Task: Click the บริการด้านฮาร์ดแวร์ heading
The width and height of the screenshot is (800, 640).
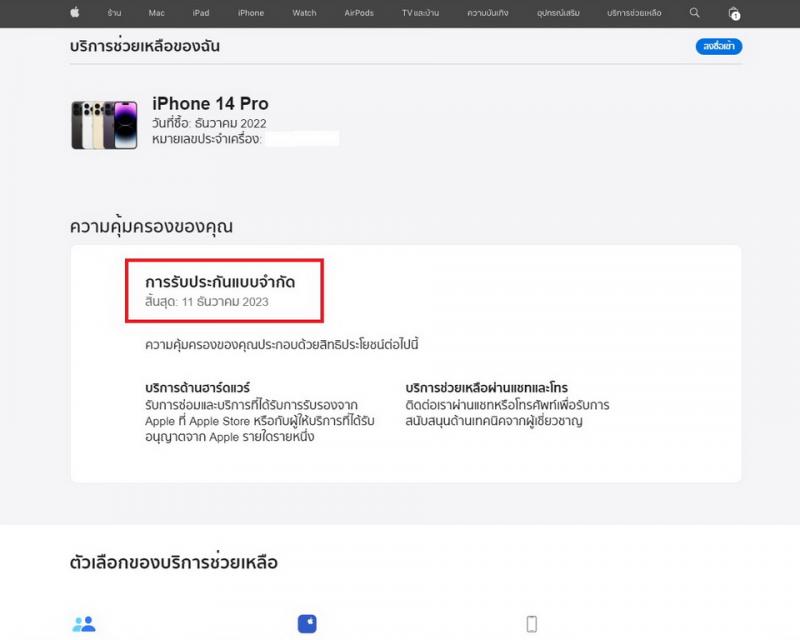Action: click(x=197, y=387)
